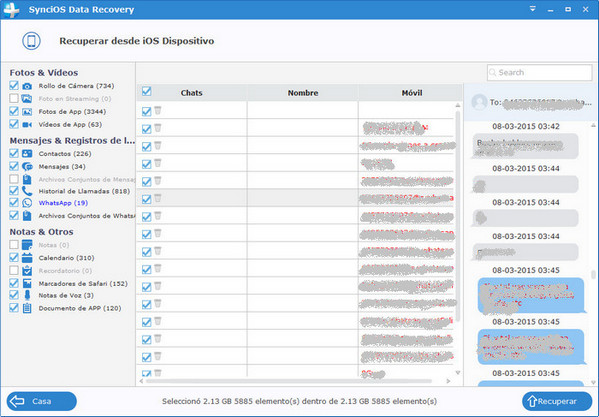Uncheck the Rollo de Cámera checkbox
The width and height of the screenshot is (599, 417).
coord(14,86)
